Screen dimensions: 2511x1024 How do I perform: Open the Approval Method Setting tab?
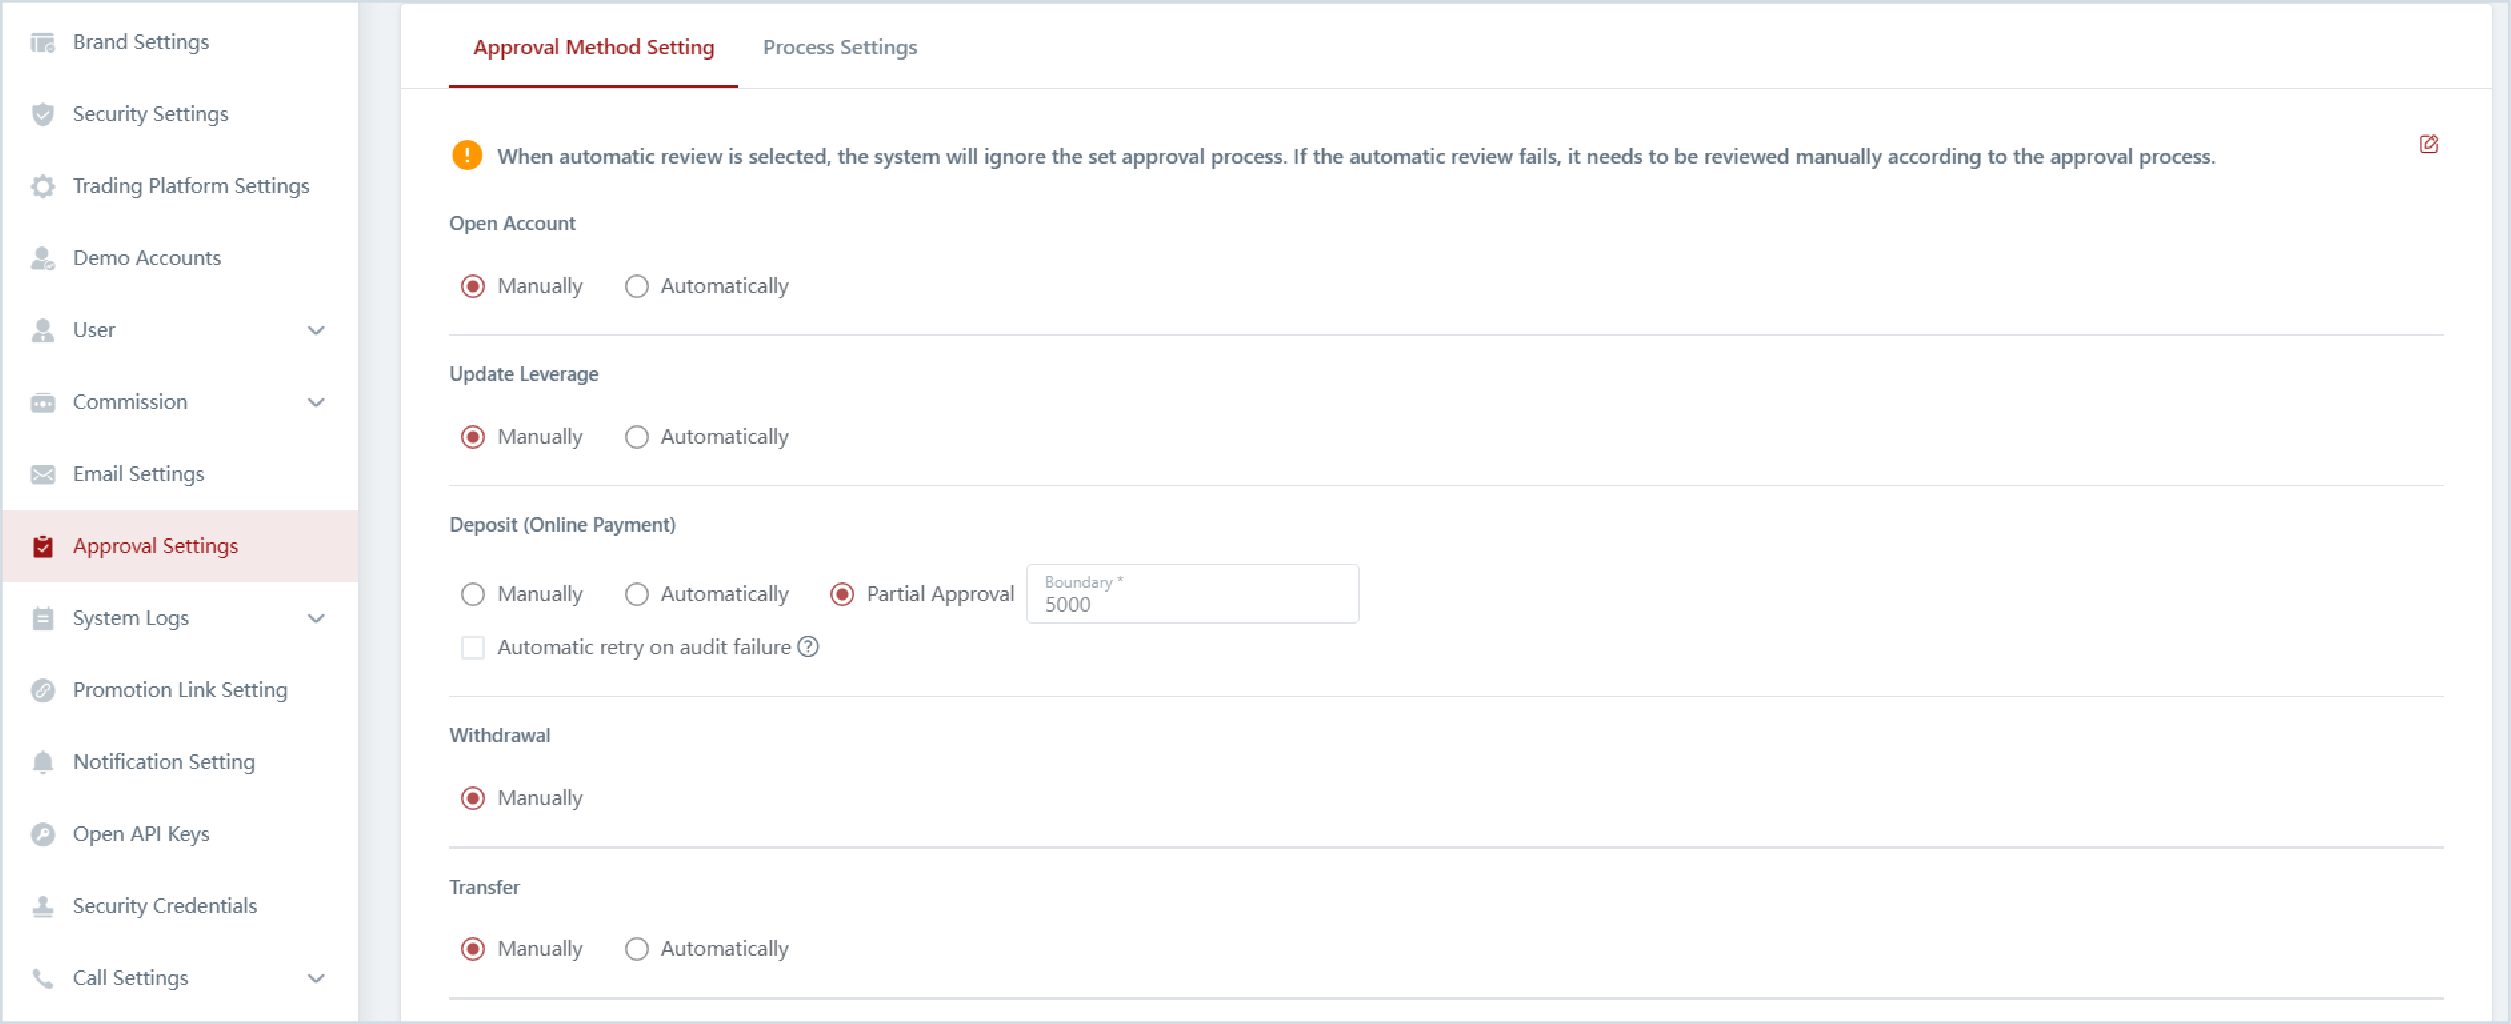tap(593, 47)
